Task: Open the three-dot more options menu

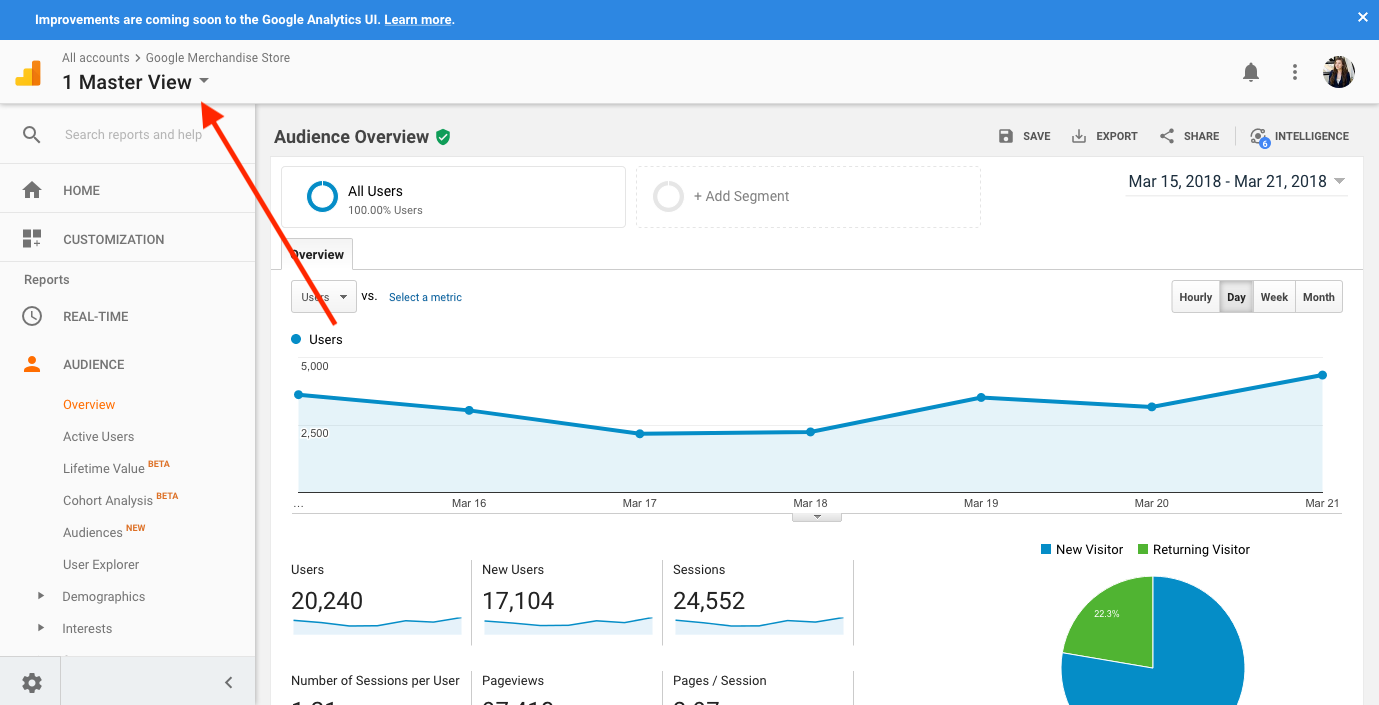Action: [1295, 72]
